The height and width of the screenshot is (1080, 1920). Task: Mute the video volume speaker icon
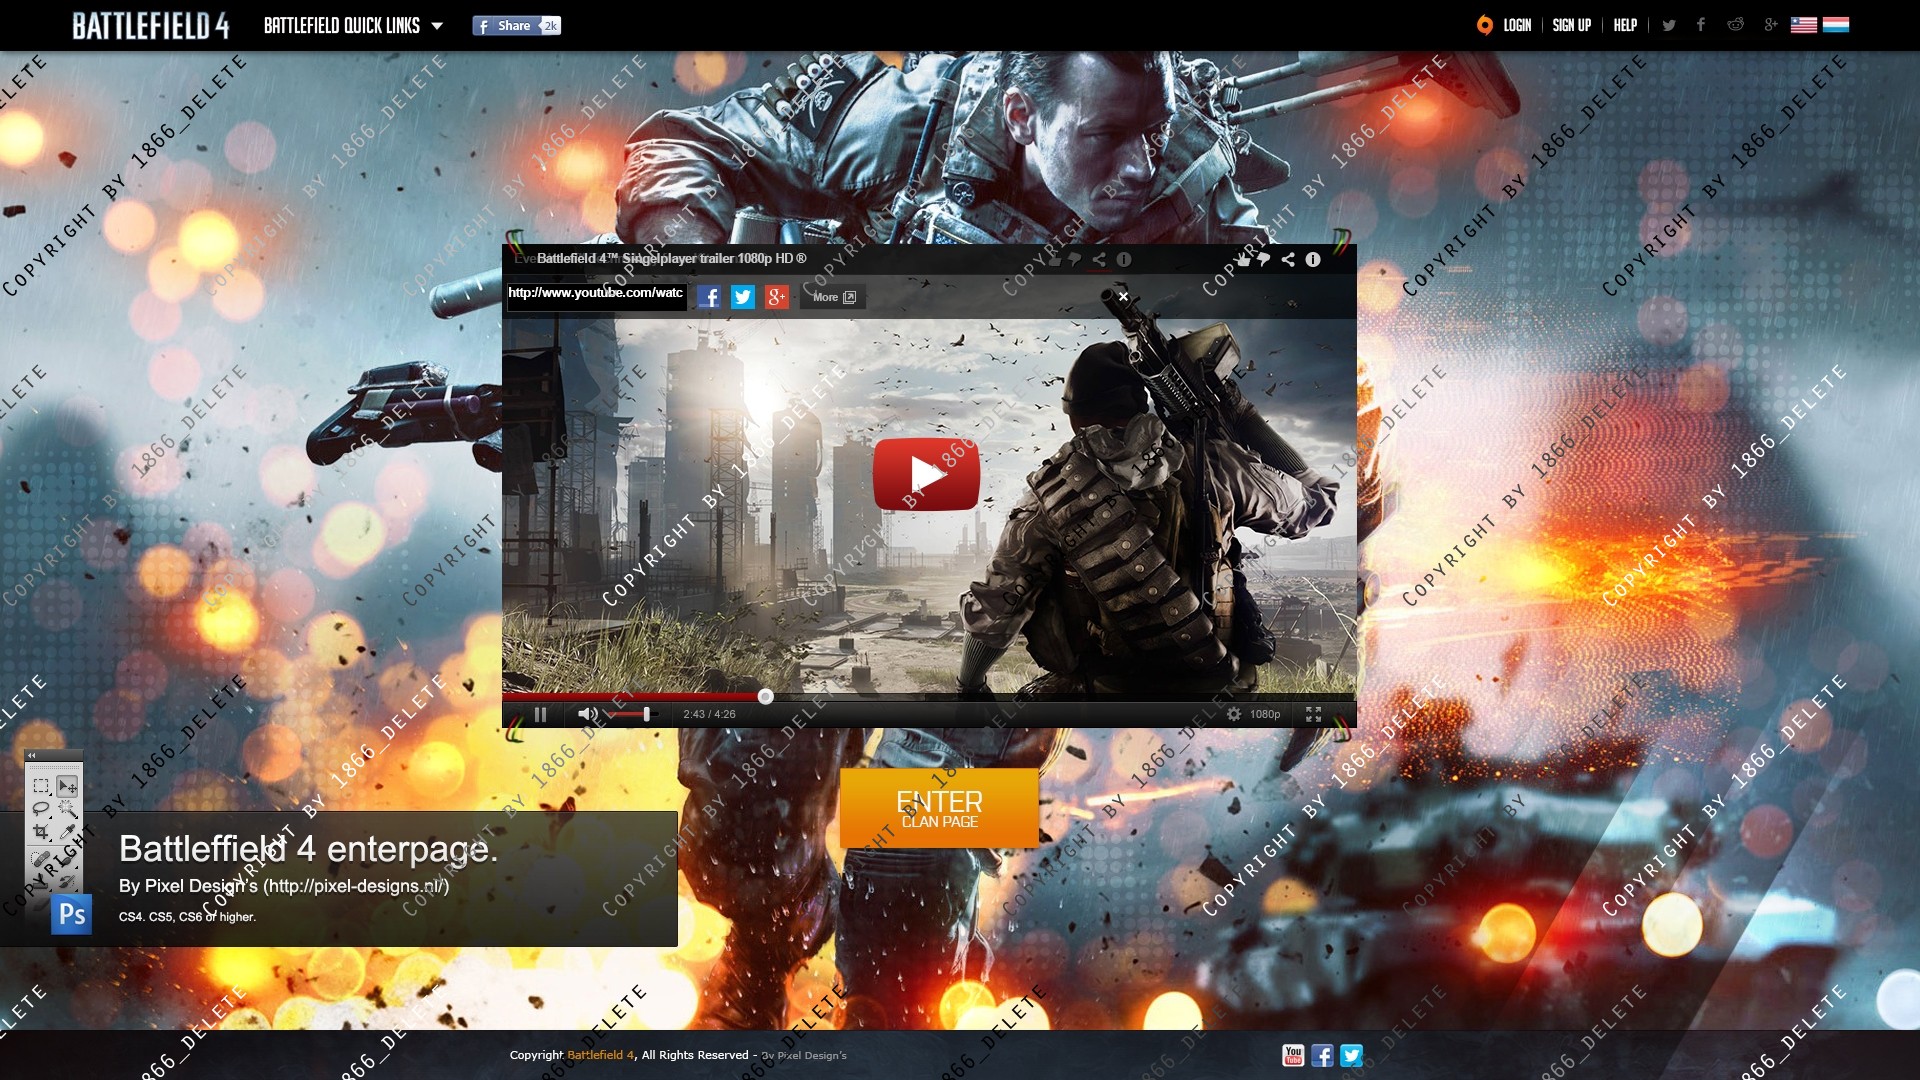pos(587,714)
